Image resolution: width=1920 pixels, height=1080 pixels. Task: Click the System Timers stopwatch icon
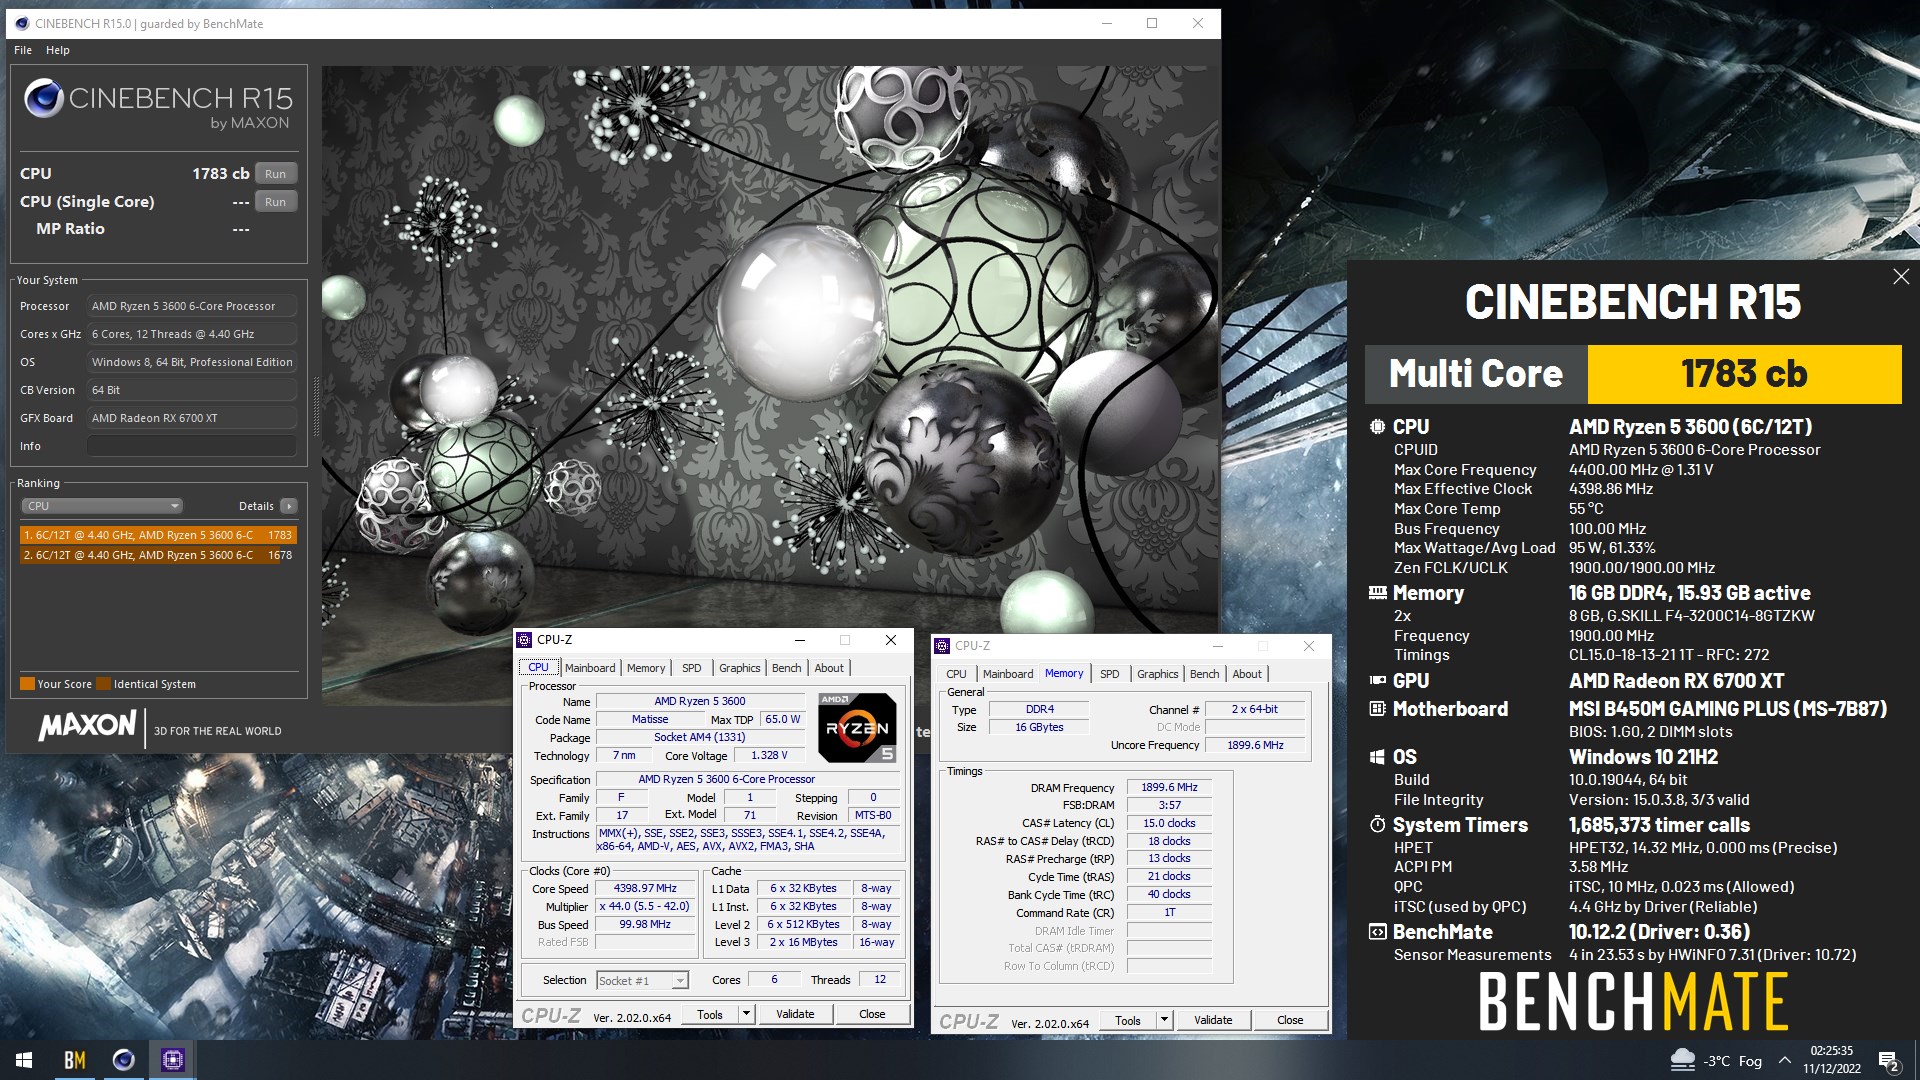1377,825
